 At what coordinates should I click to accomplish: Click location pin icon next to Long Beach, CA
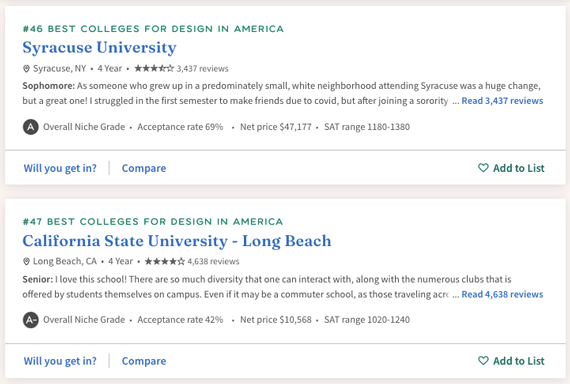point(26,261)
